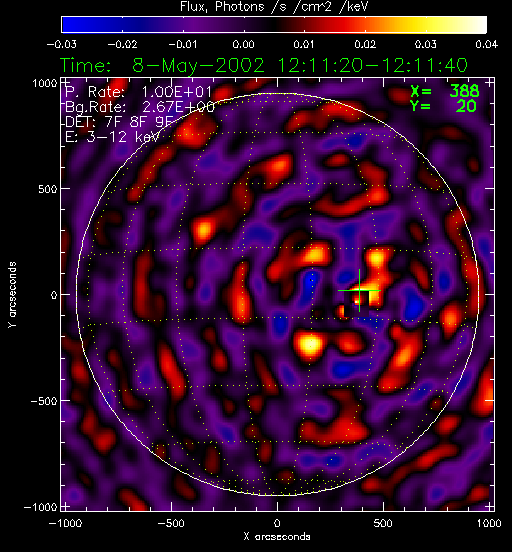The image size is (512, 552).
Task: Click the 0.02 colorbar tick label
Action: point(365,44)
